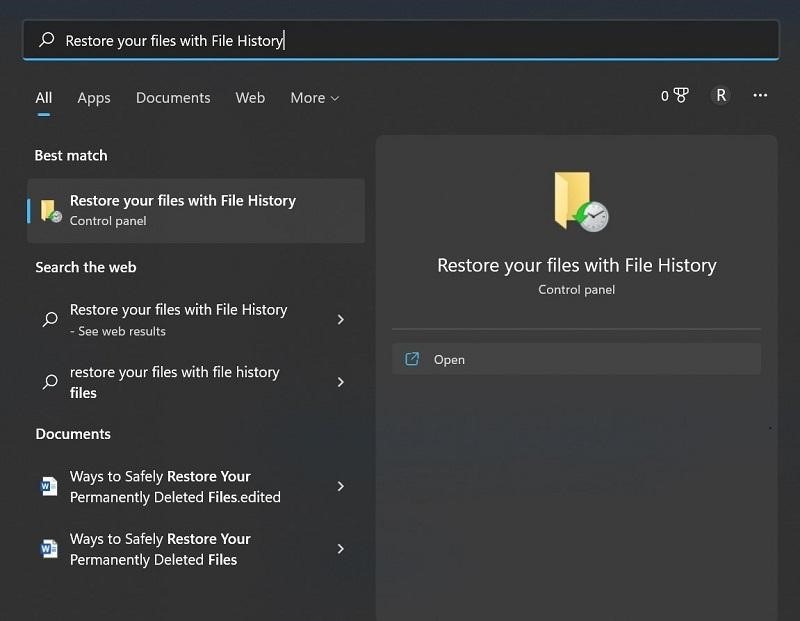Expand the chevron beside 'restore your files with file history files'
The height and width of the screenshot is (621, 800).
(340, 381)
